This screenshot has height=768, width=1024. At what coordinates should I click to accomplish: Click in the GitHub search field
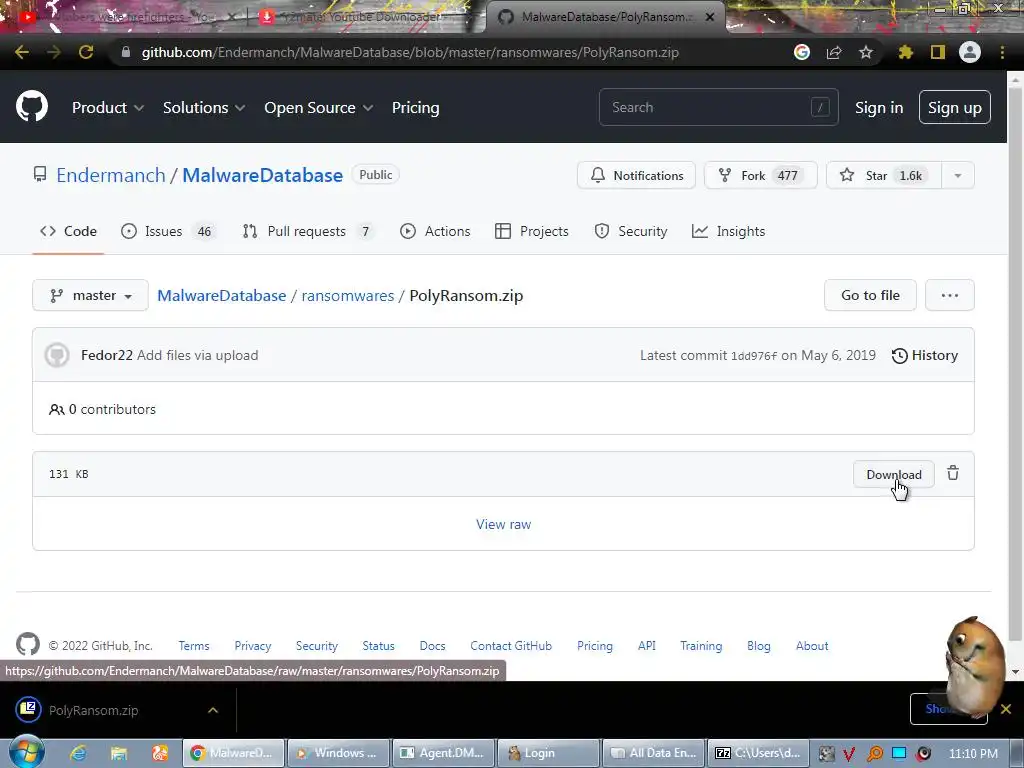(718, 107)
